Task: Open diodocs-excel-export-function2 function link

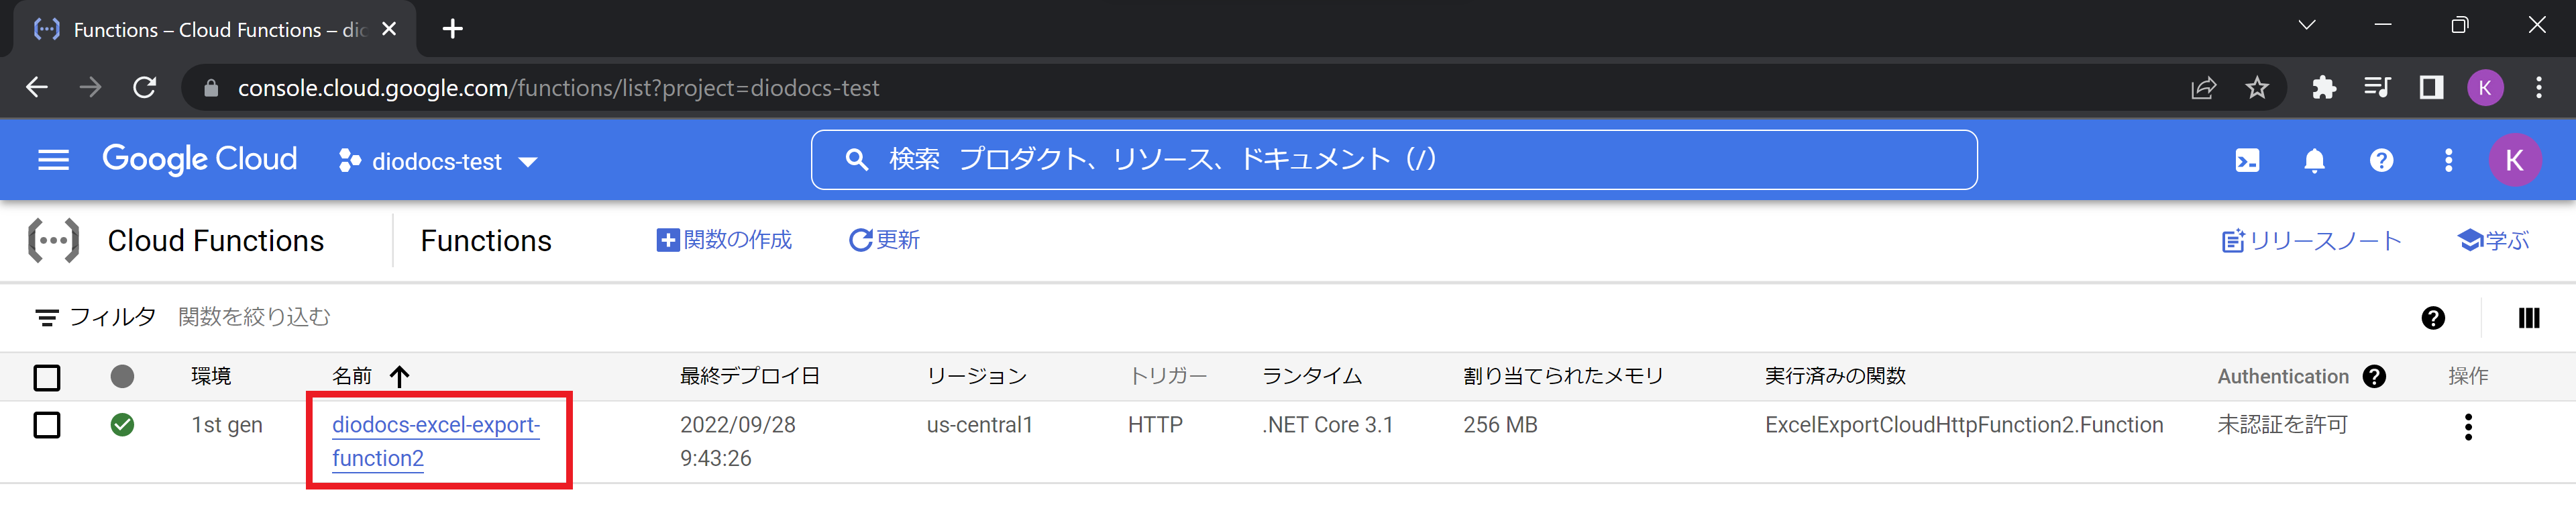Action: click(x=436, y=441)
